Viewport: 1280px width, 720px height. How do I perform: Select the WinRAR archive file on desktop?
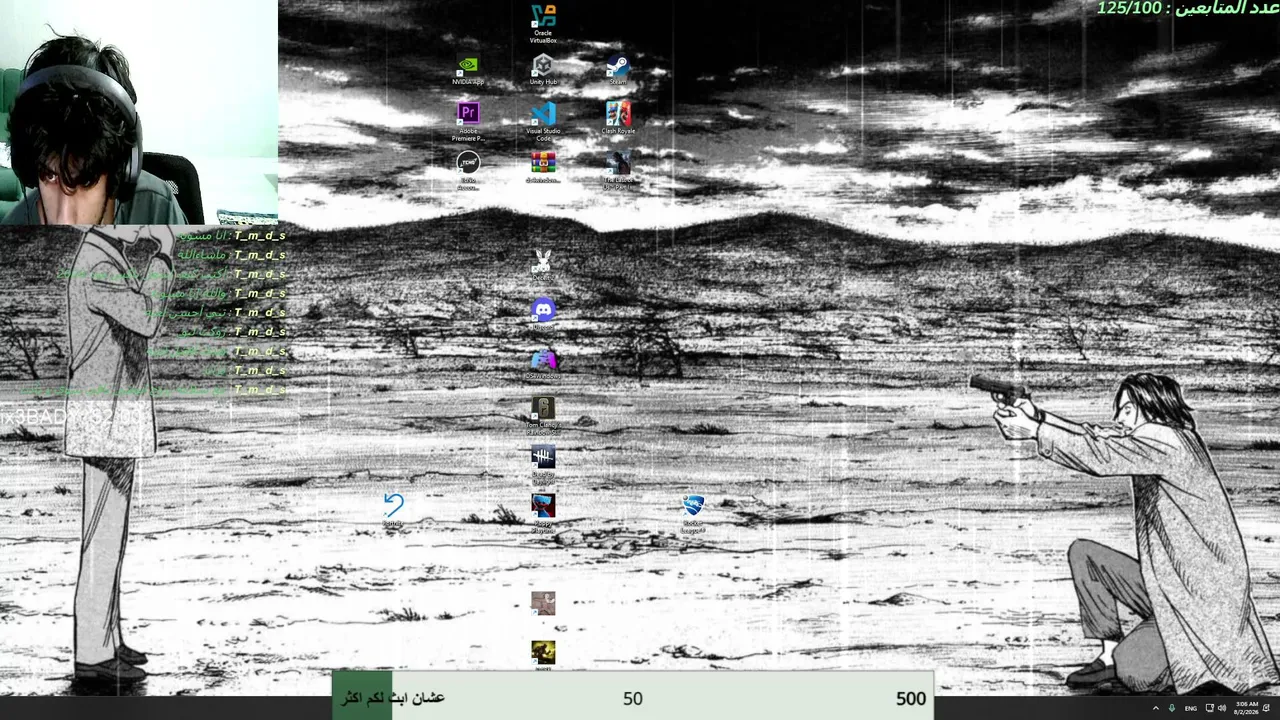[x=543, y=167]
